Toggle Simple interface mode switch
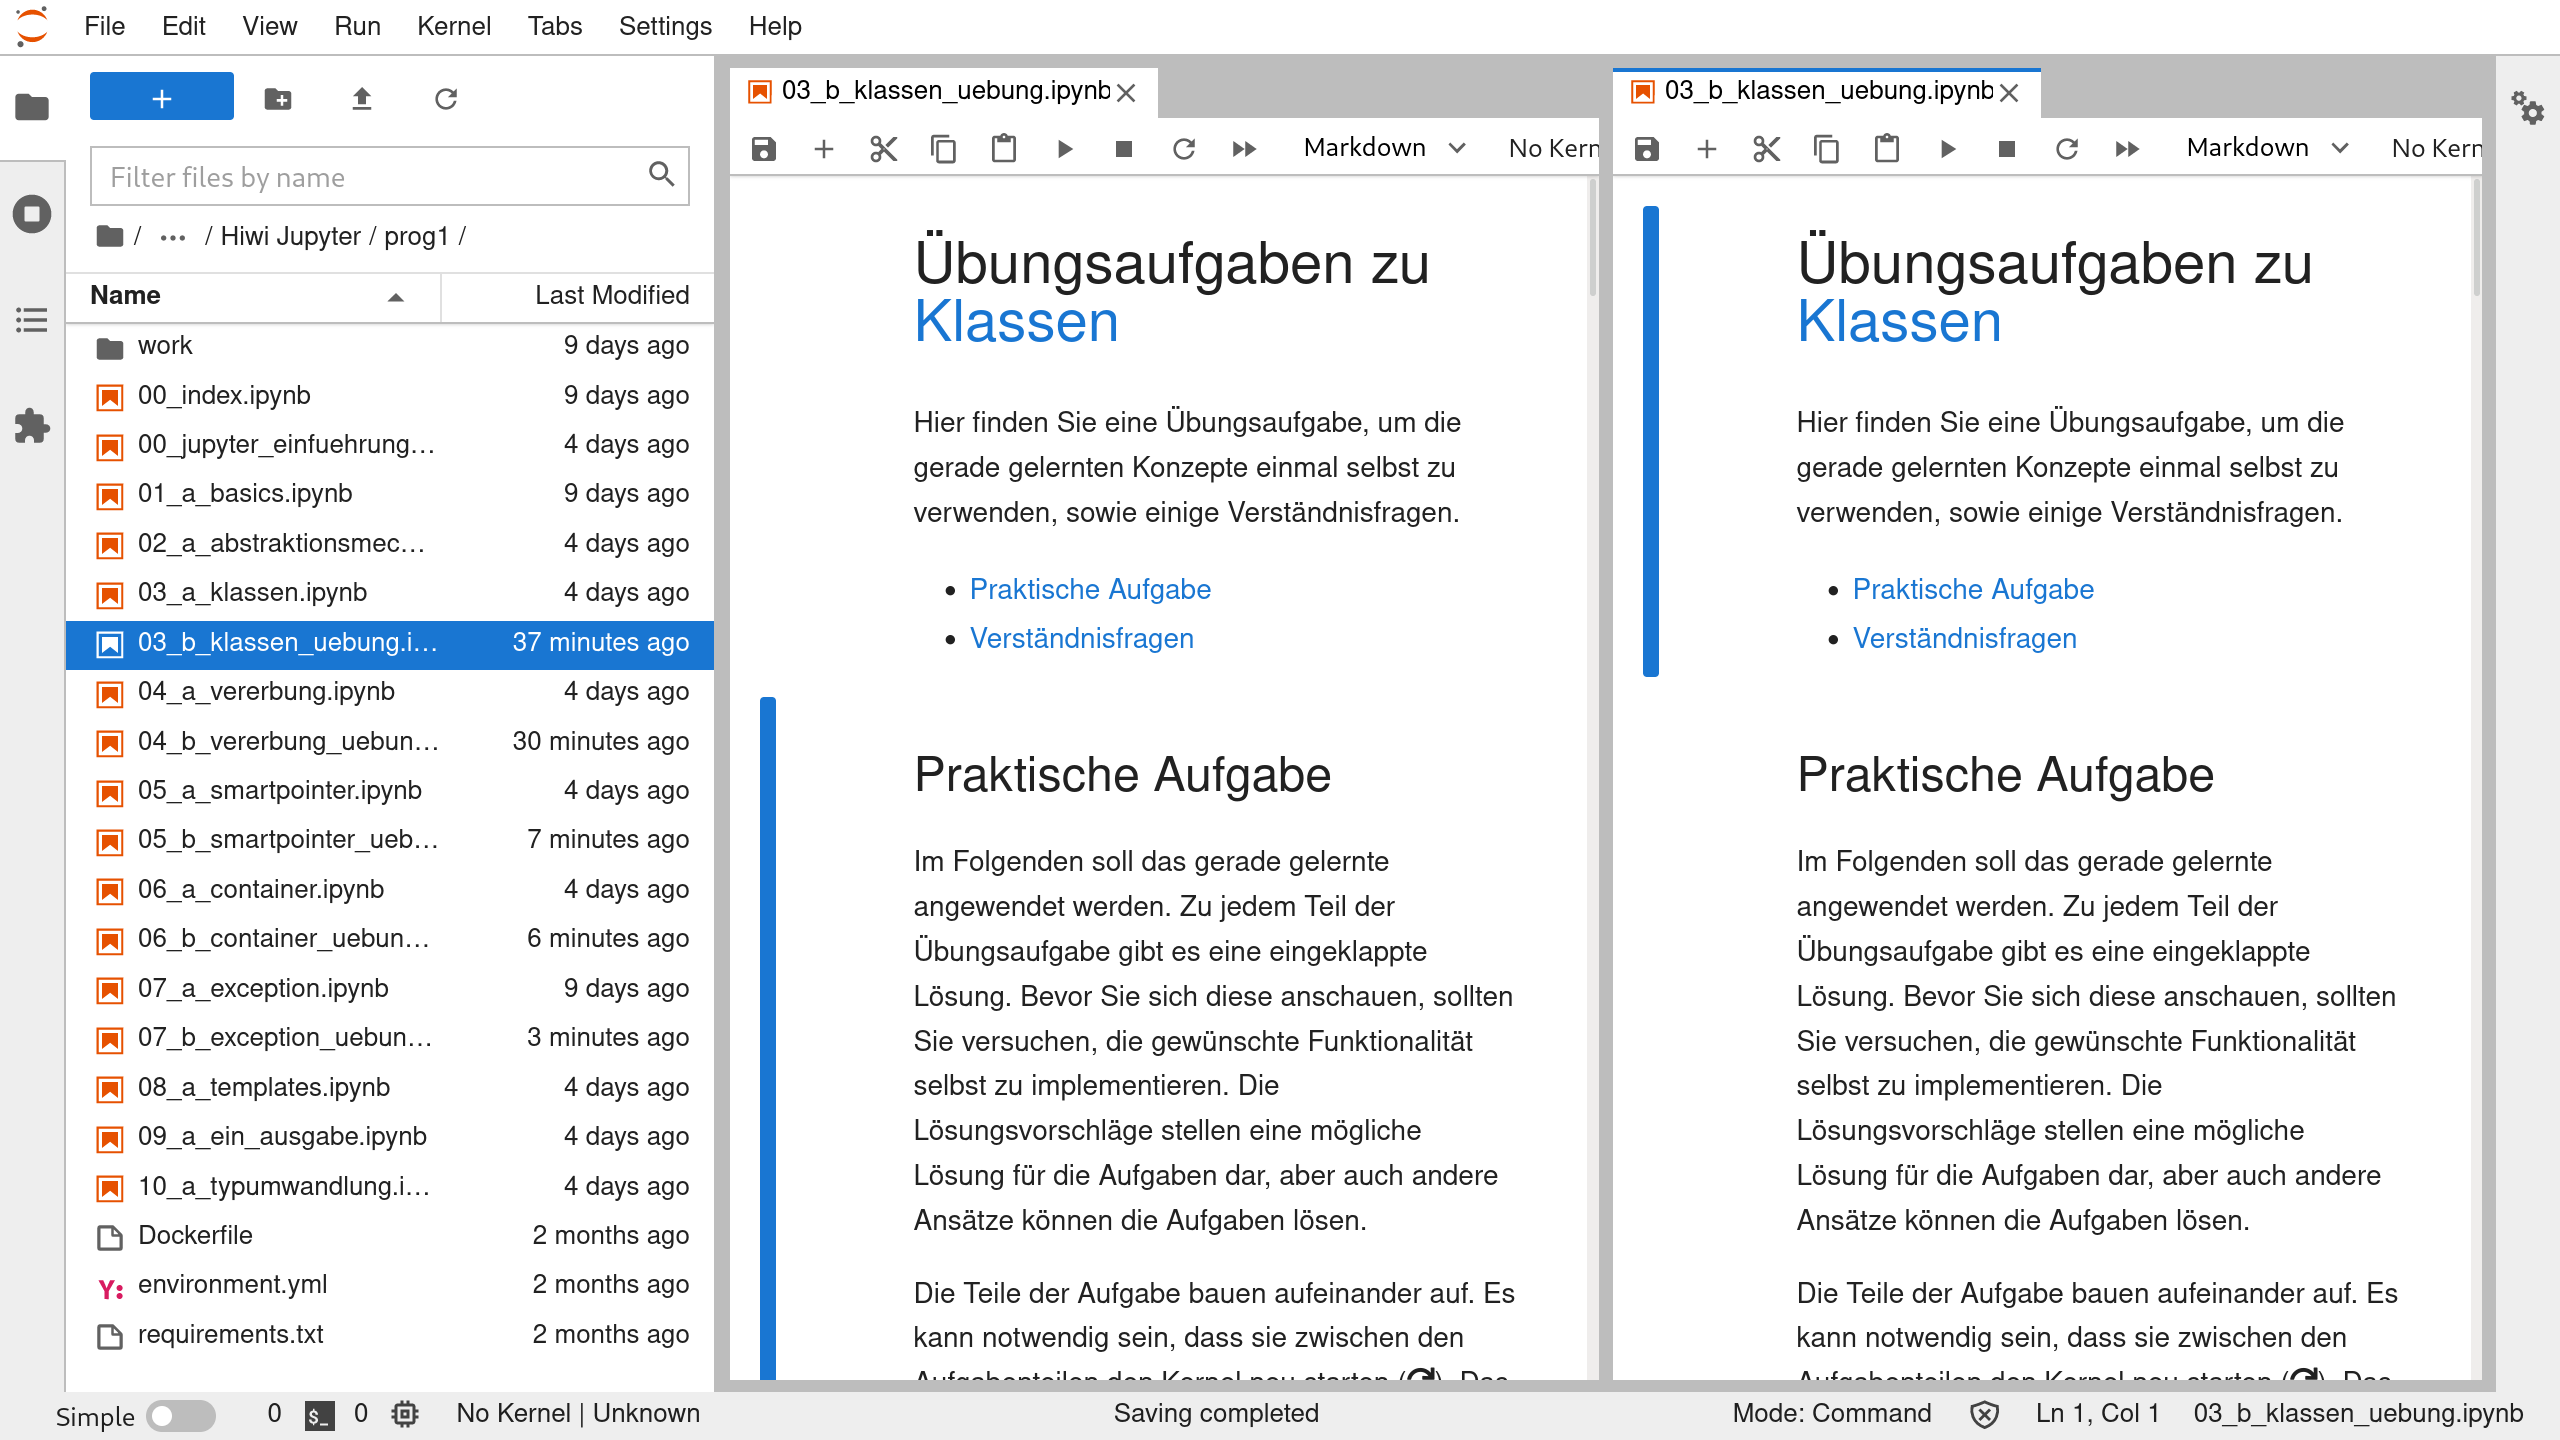2560x1440 pixels. (x=180, y=1415)
